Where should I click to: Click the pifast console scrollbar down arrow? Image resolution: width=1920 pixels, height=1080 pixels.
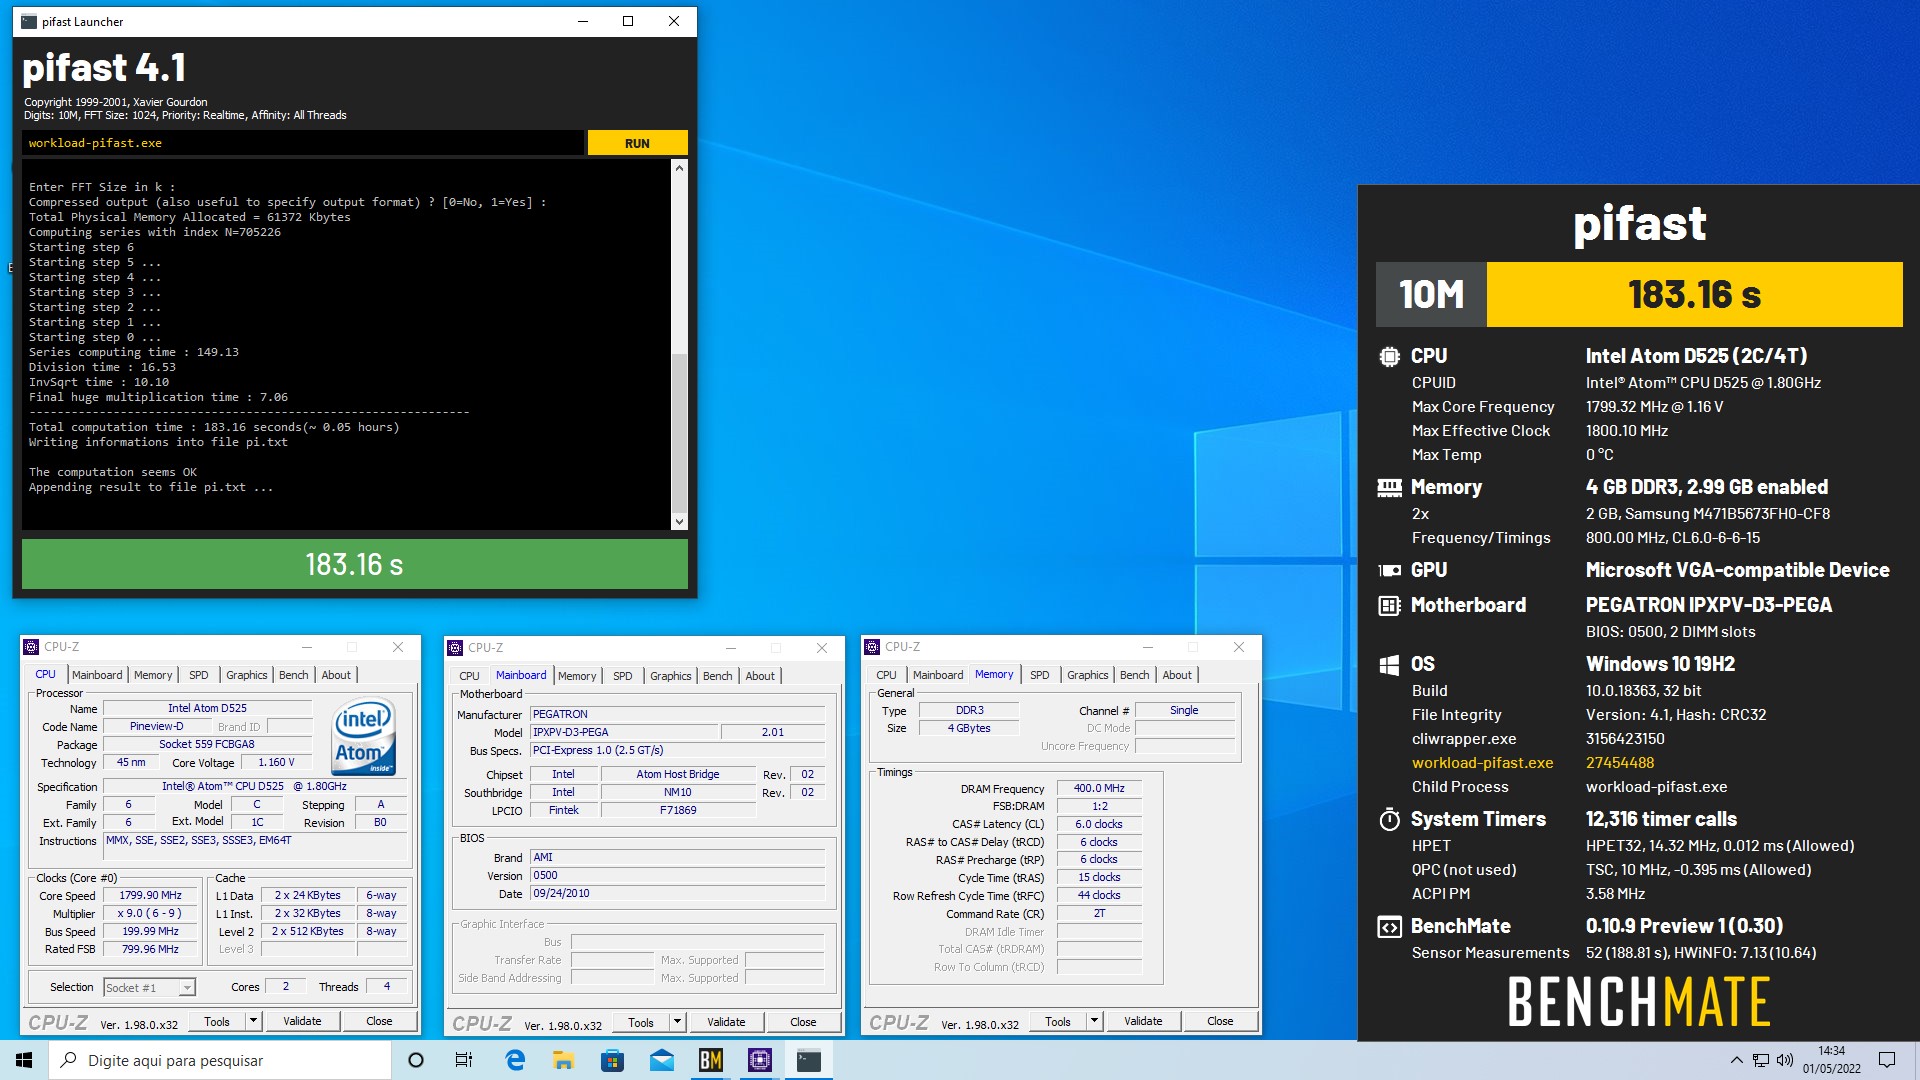click(679, 521)
